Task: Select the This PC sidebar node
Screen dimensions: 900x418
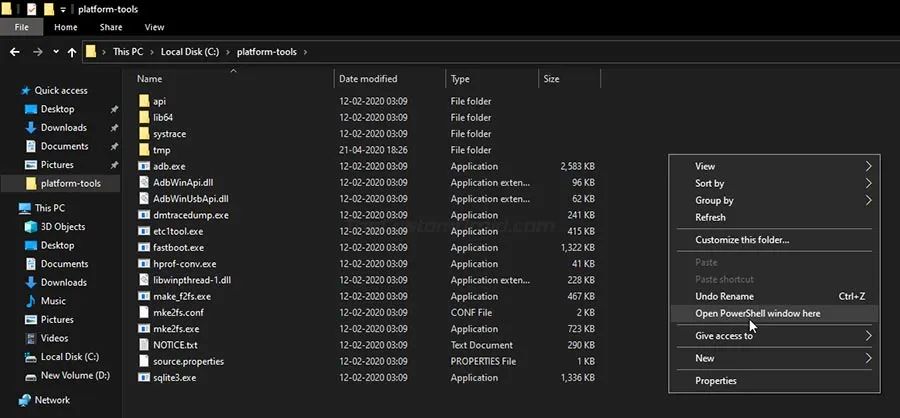Action: click(50, 208)
